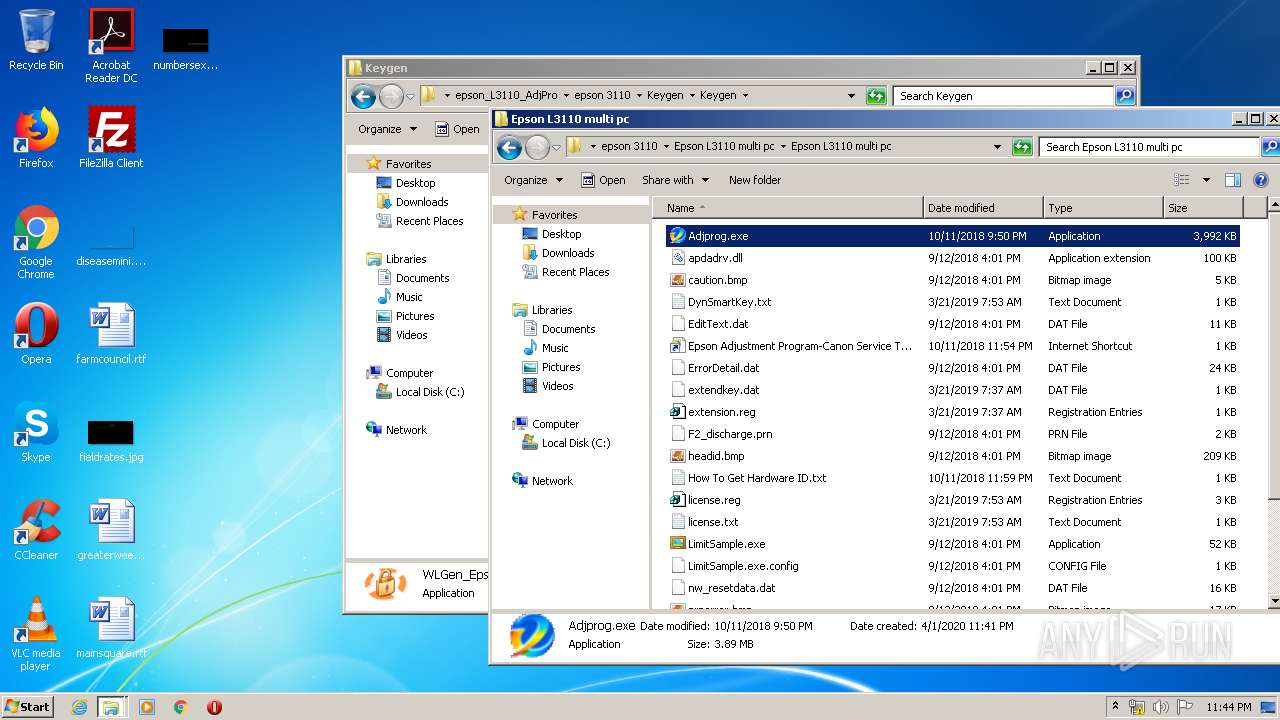This screenshot has width=1280, height=720.
Task: Open recent pages dropdown in Epson window
Action: pyautogui.click(x=556, y=148)
